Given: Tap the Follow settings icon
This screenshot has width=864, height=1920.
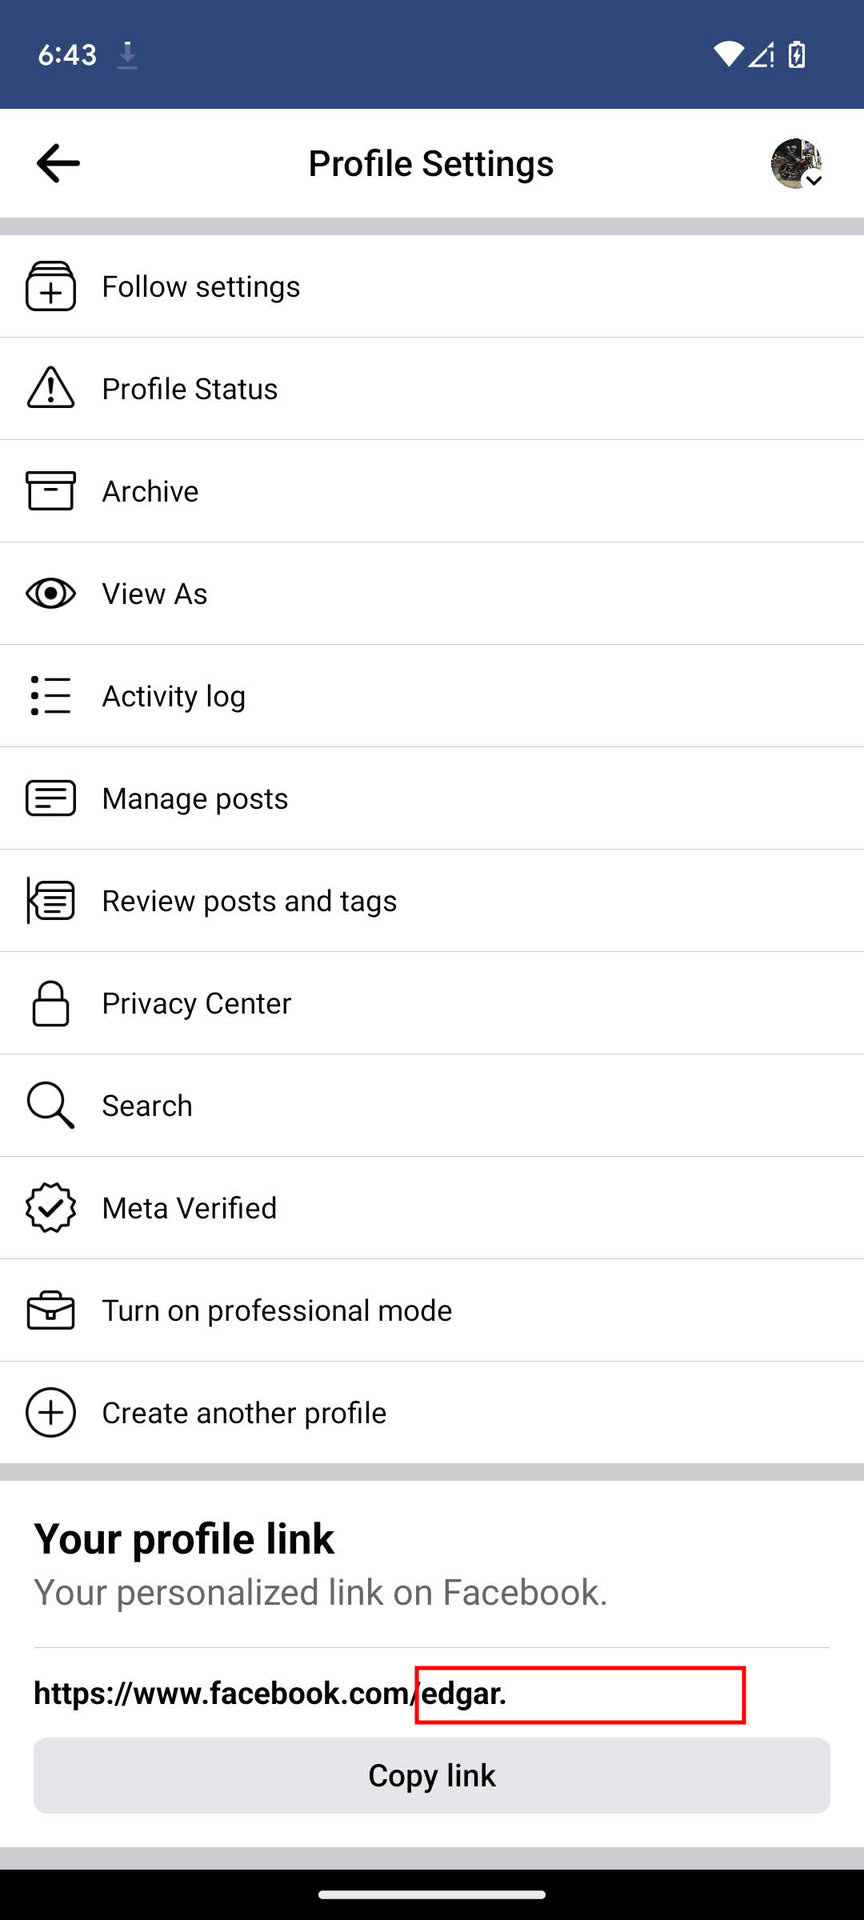Looking at the screenshot, I should tap(50, 287).
